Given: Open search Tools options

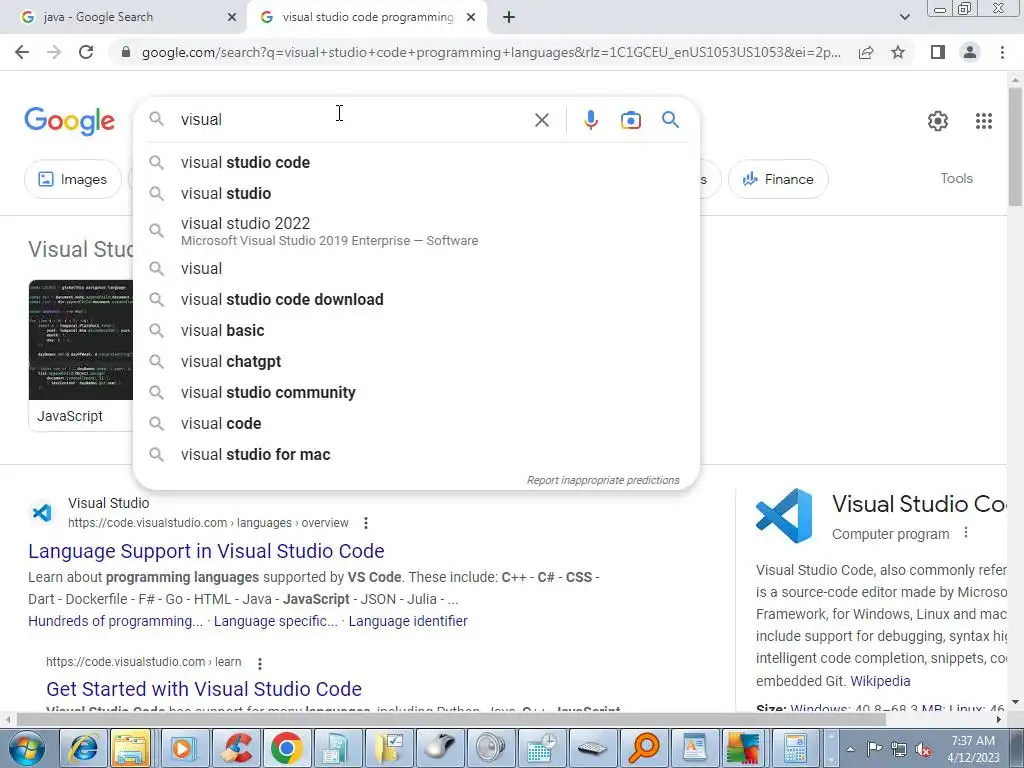Looking at the screenshot, I should tap(956, 178).
